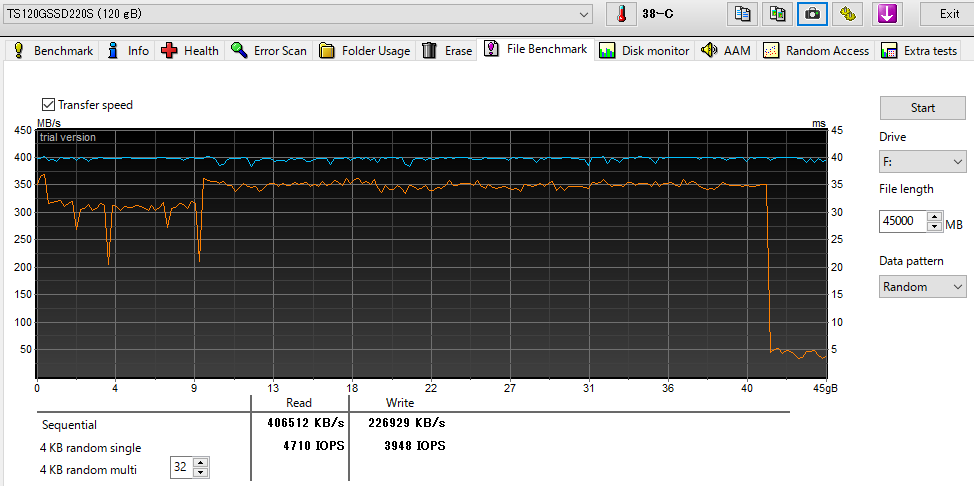Open the Random Access tab
This screenshot has height=486, width=974.
(816, 51)
